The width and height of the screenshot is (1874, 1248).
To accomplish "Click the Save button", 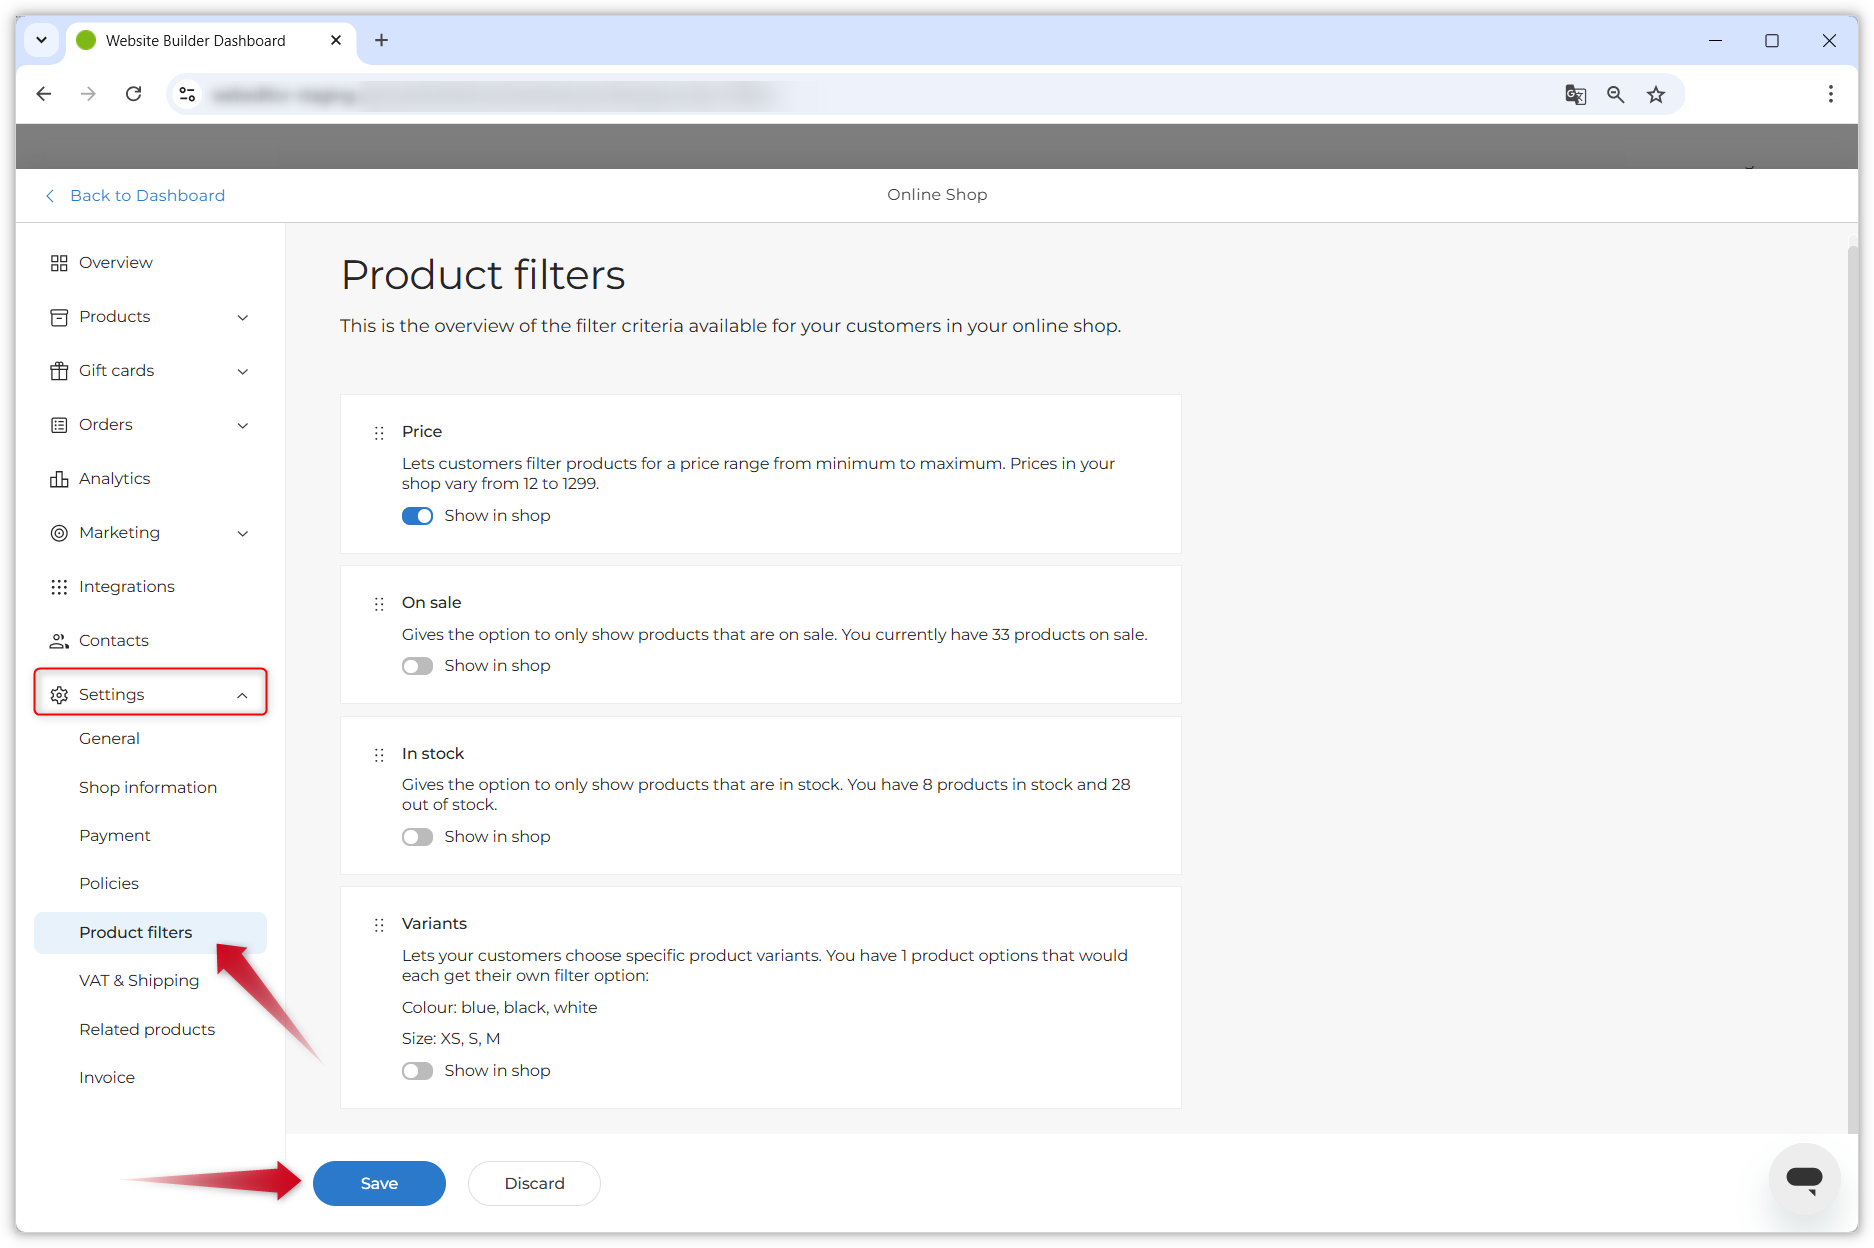I will 379,1183.
